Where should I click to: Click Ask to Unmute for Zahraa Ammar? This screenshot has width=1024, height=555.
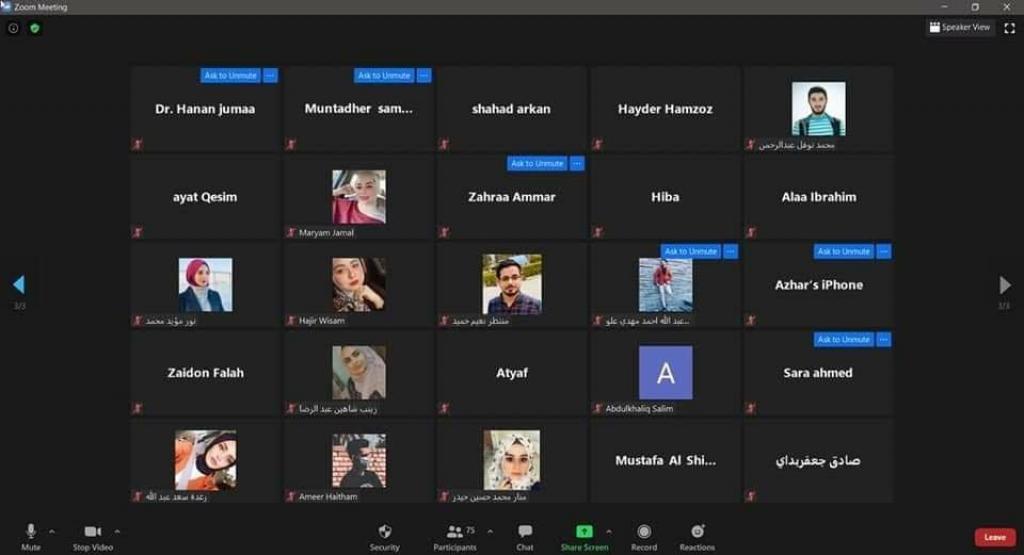537,164
